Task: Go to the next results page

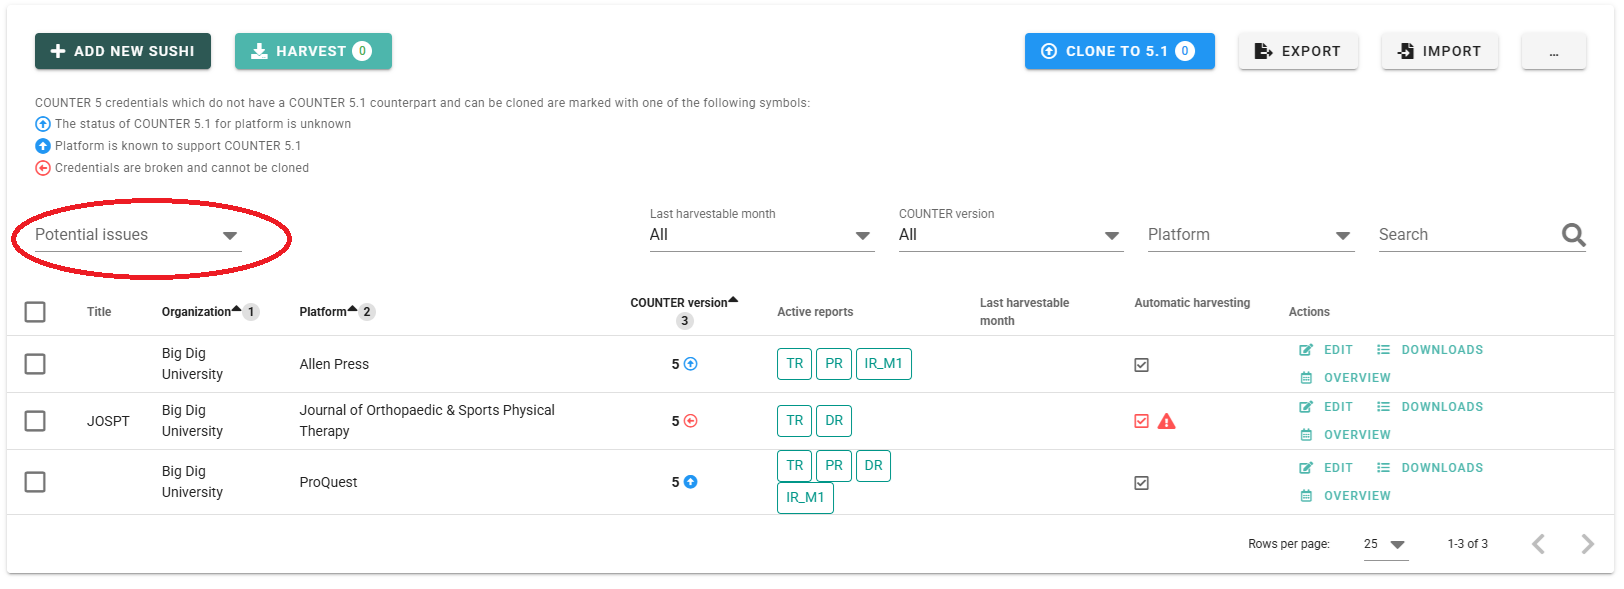Action: coord(1587,544)
